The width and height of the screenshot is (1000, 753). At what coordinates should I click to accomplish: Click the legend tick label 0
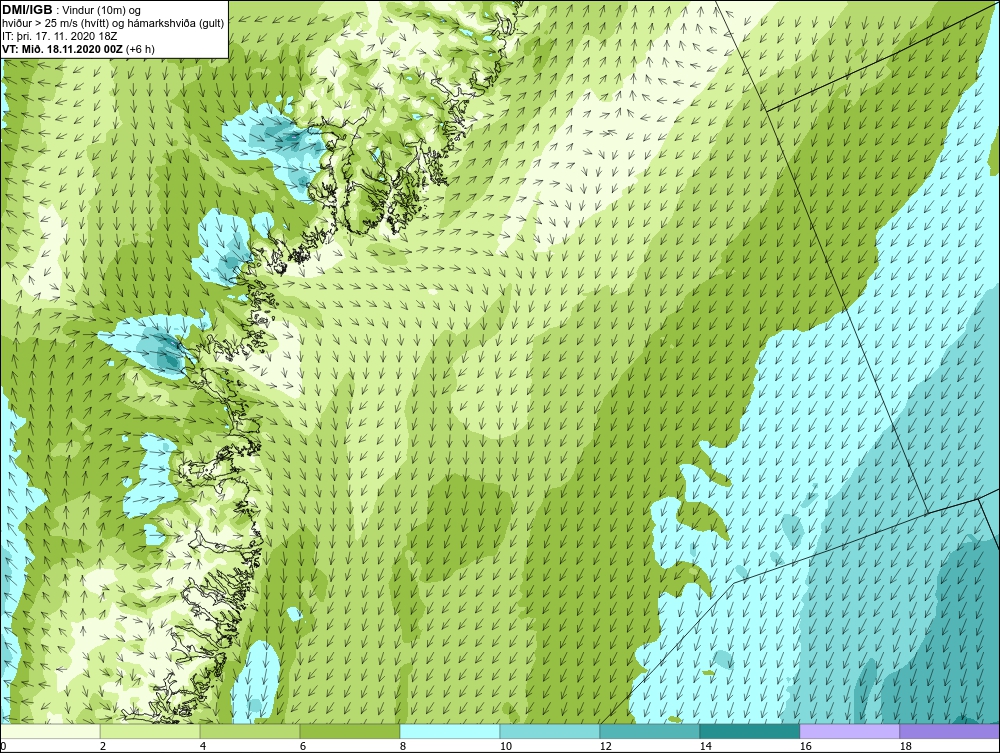3,747
